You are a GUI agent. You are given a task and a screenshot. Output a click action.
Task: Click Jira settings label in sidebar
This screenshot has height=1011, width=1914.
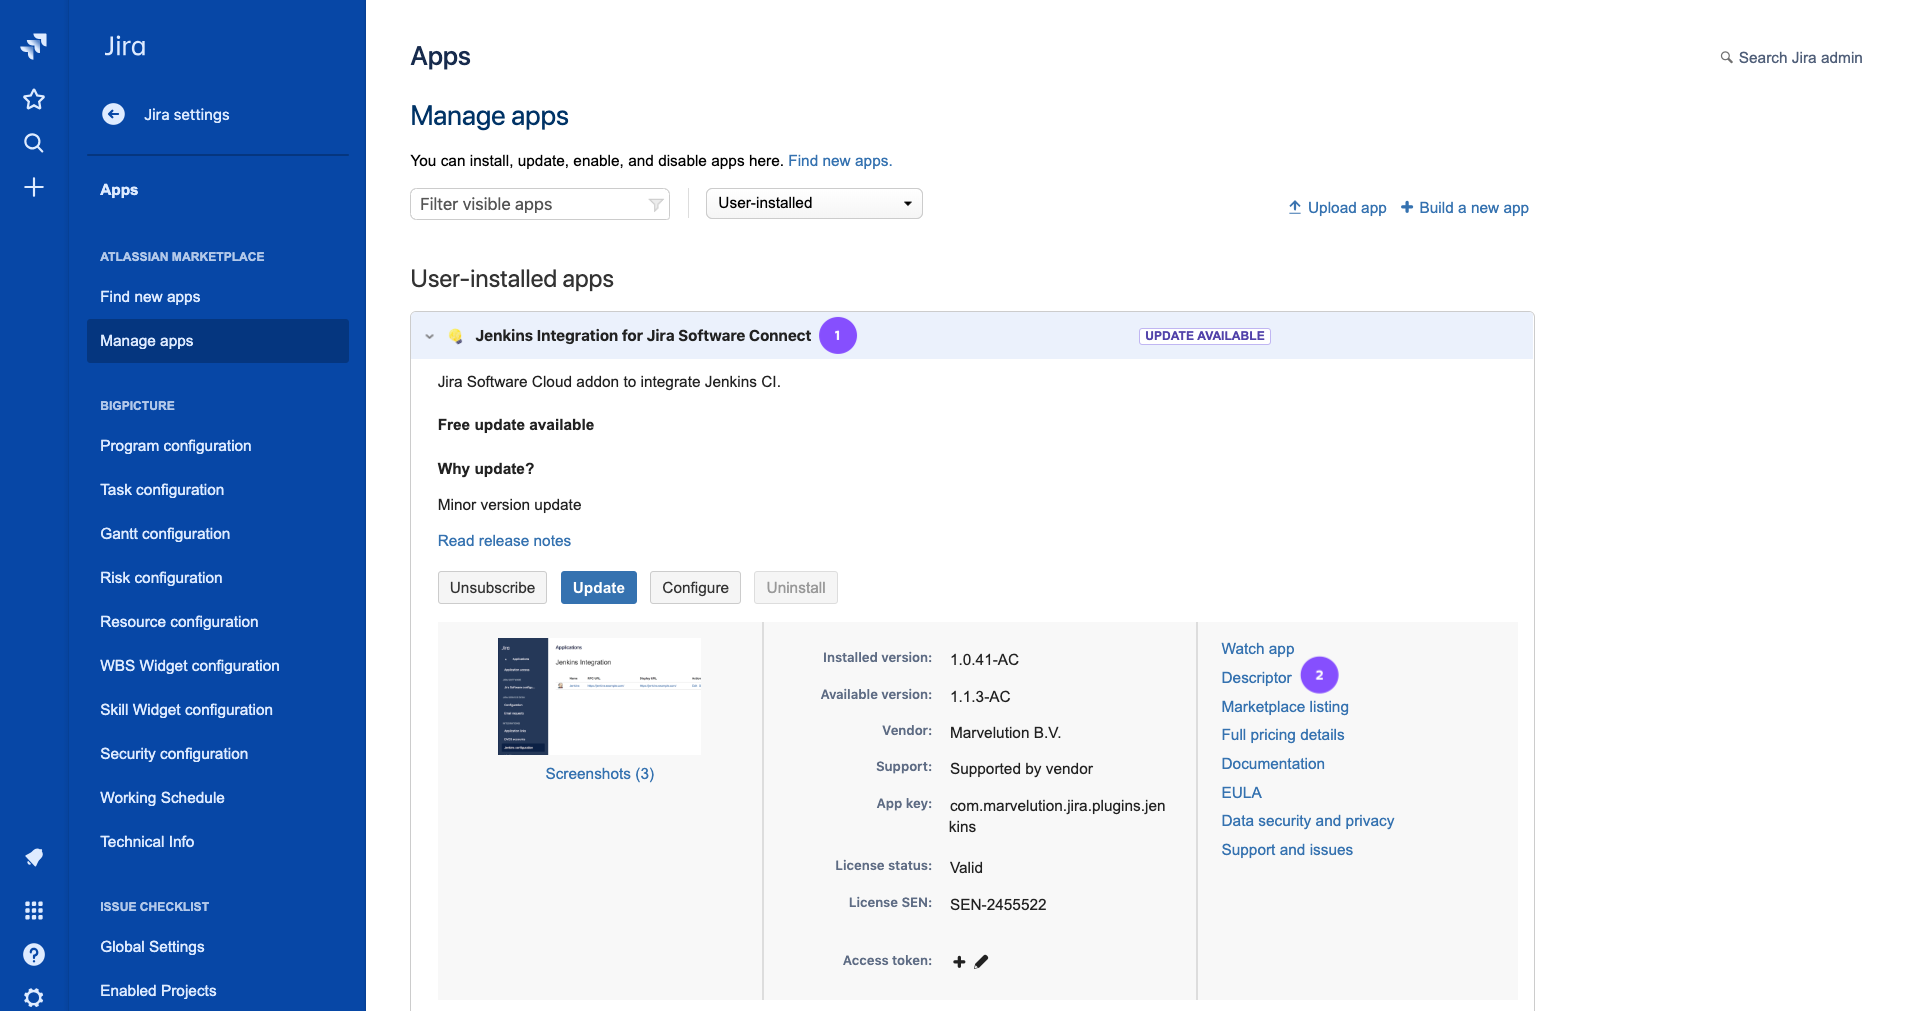click(187, 115)
